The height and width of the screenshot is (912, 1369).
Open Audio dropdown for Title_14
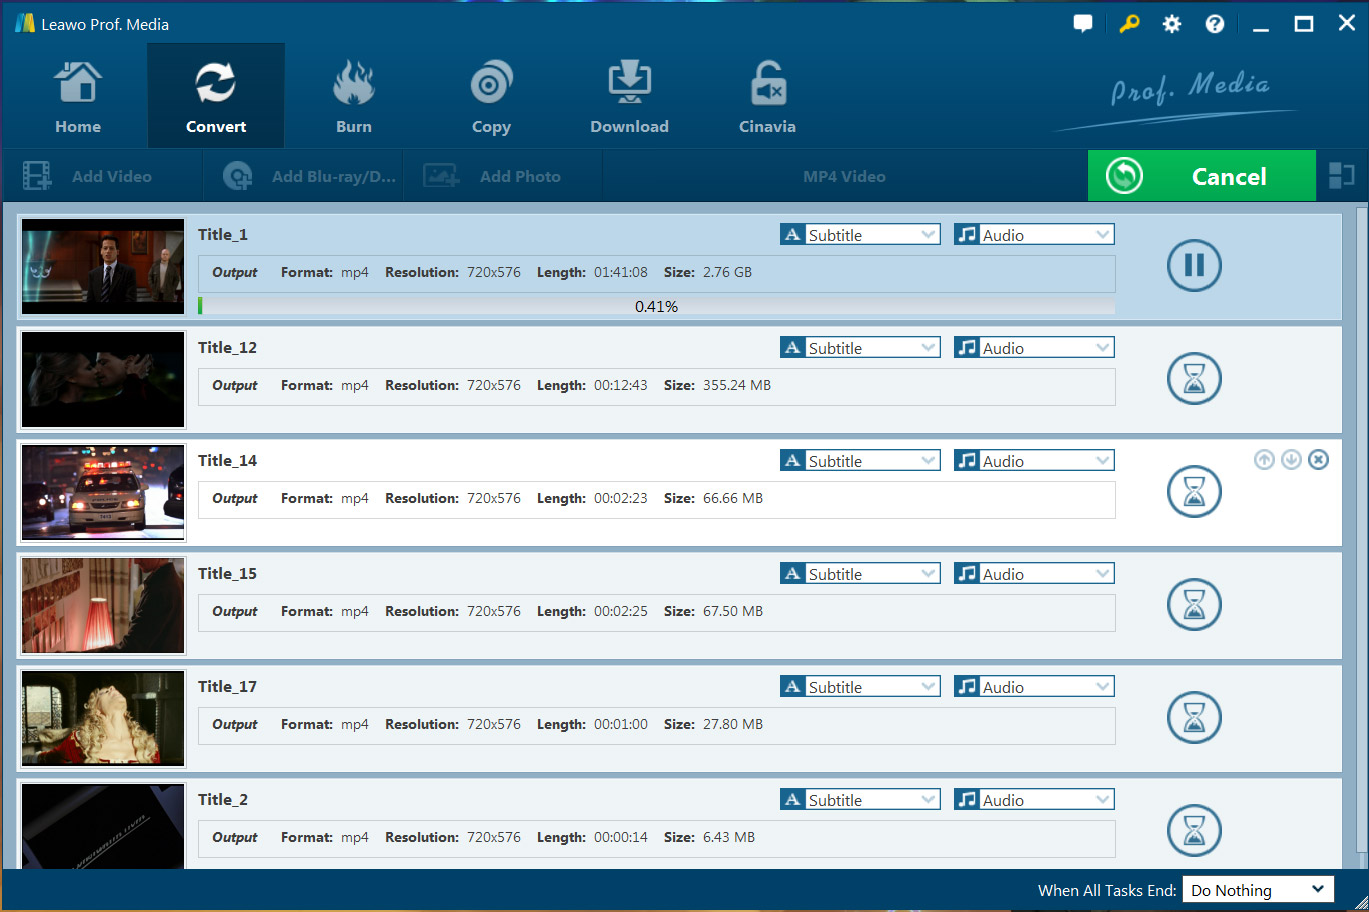point(1034,461)
